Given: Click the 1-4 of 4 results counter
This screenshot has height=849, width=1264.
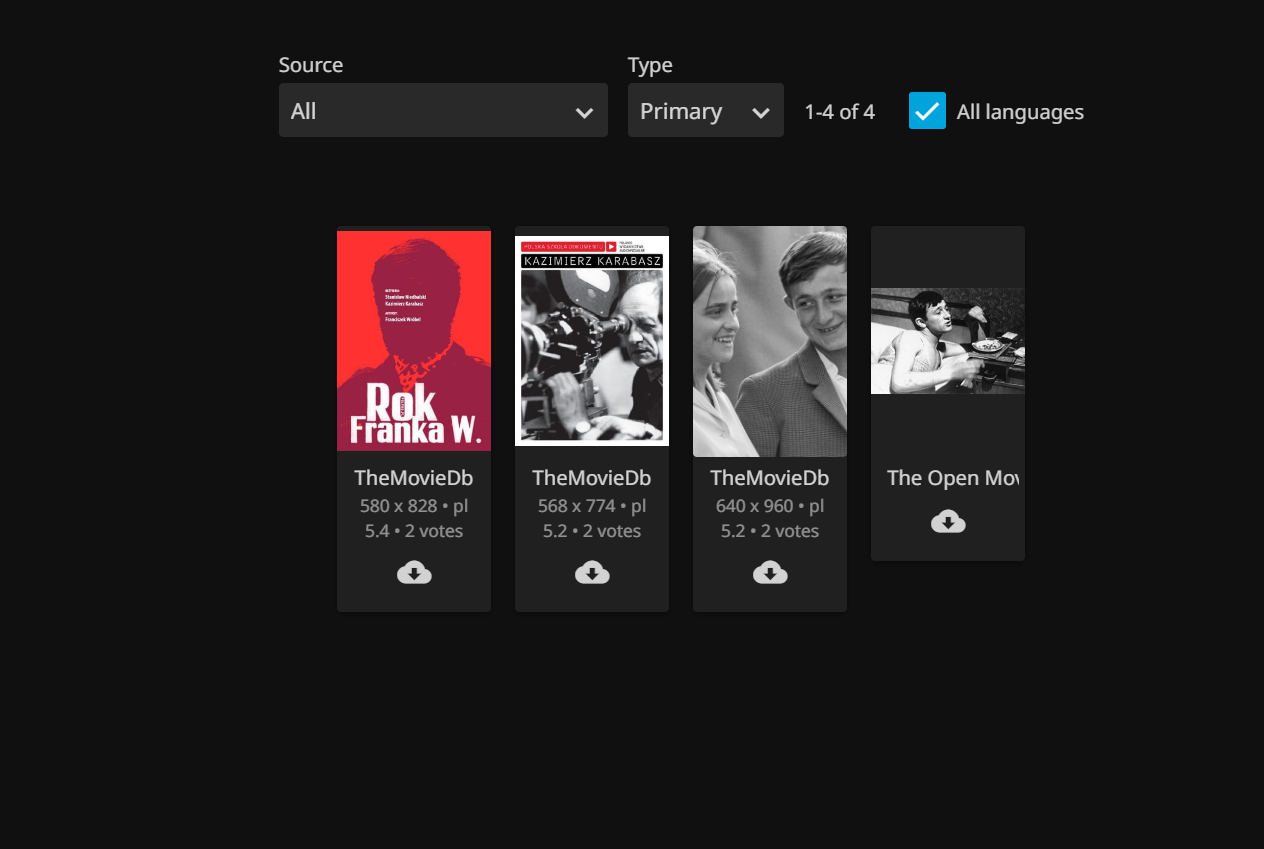Looking at the screenshot, I should pyautogui.click(x=839, y=112).
